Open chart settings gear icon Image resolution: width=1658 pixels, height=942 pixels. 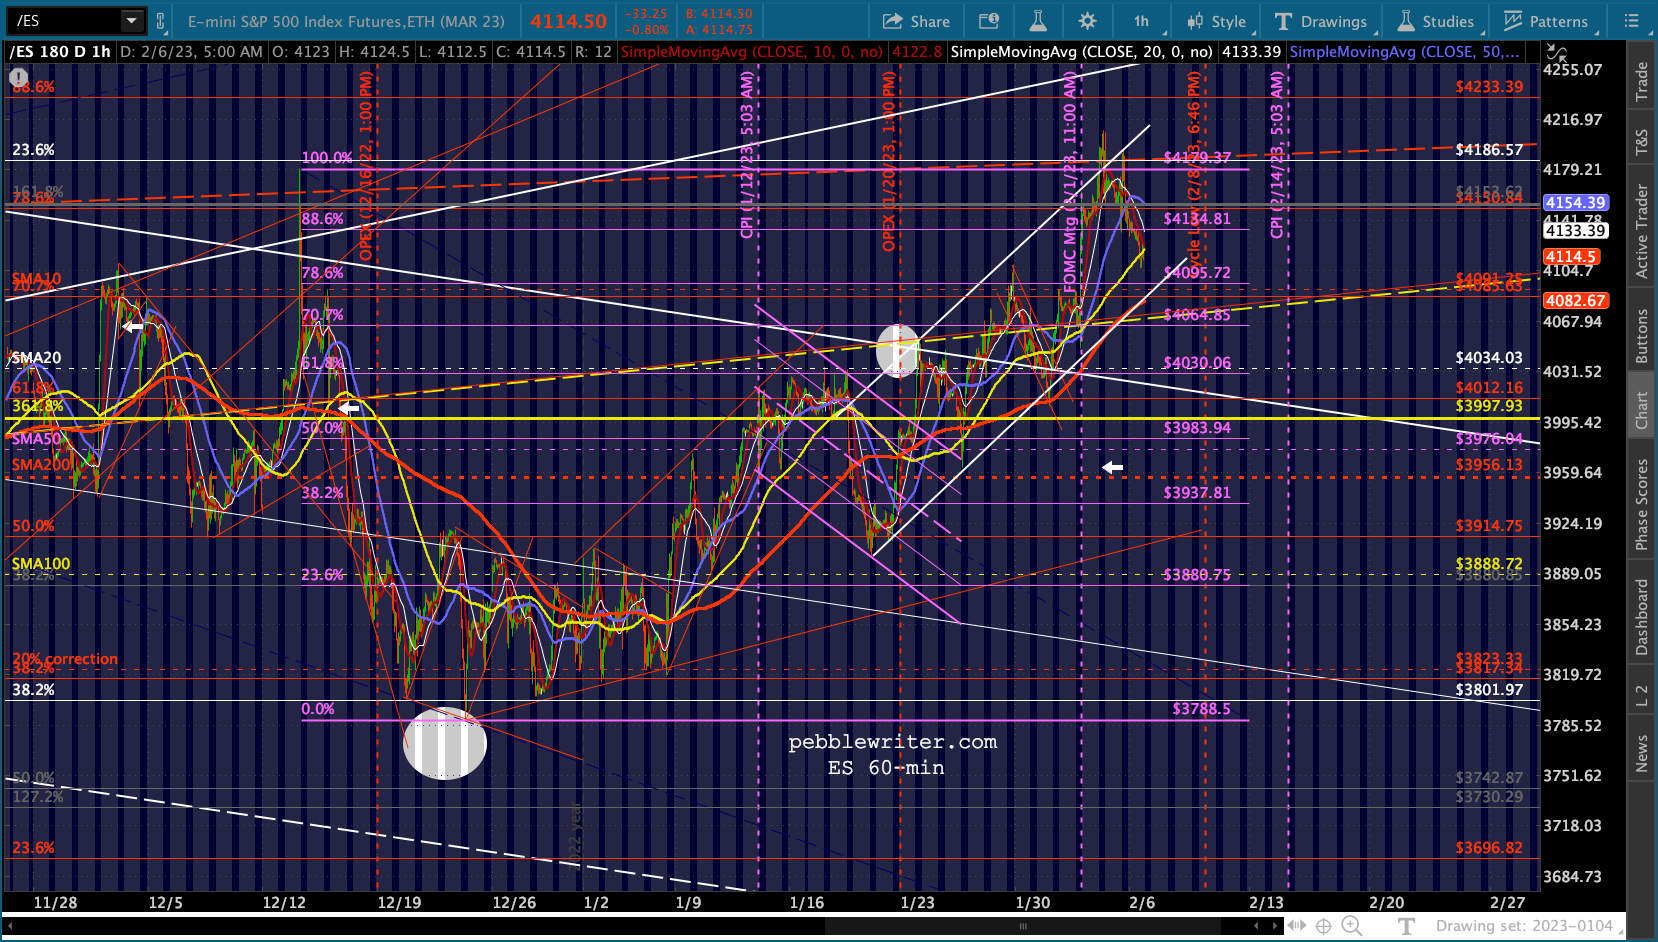[x=1087, y=21]
